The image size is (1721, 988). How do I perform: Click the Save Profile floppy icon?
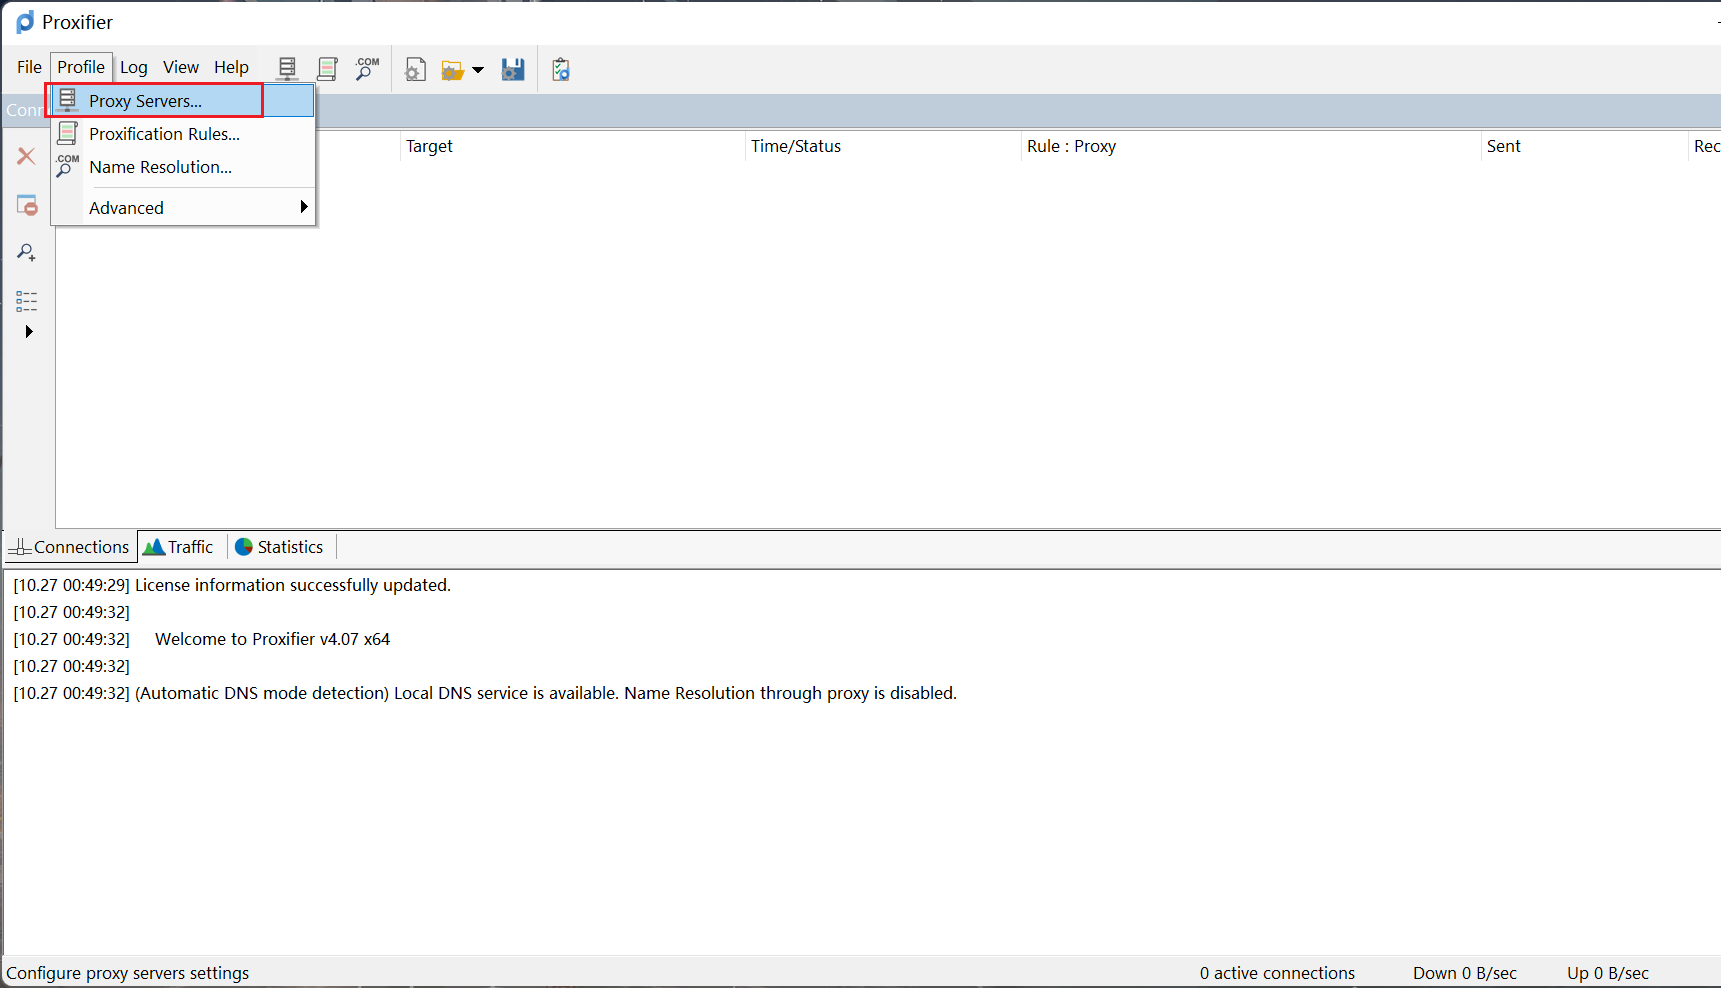(513, 69)
